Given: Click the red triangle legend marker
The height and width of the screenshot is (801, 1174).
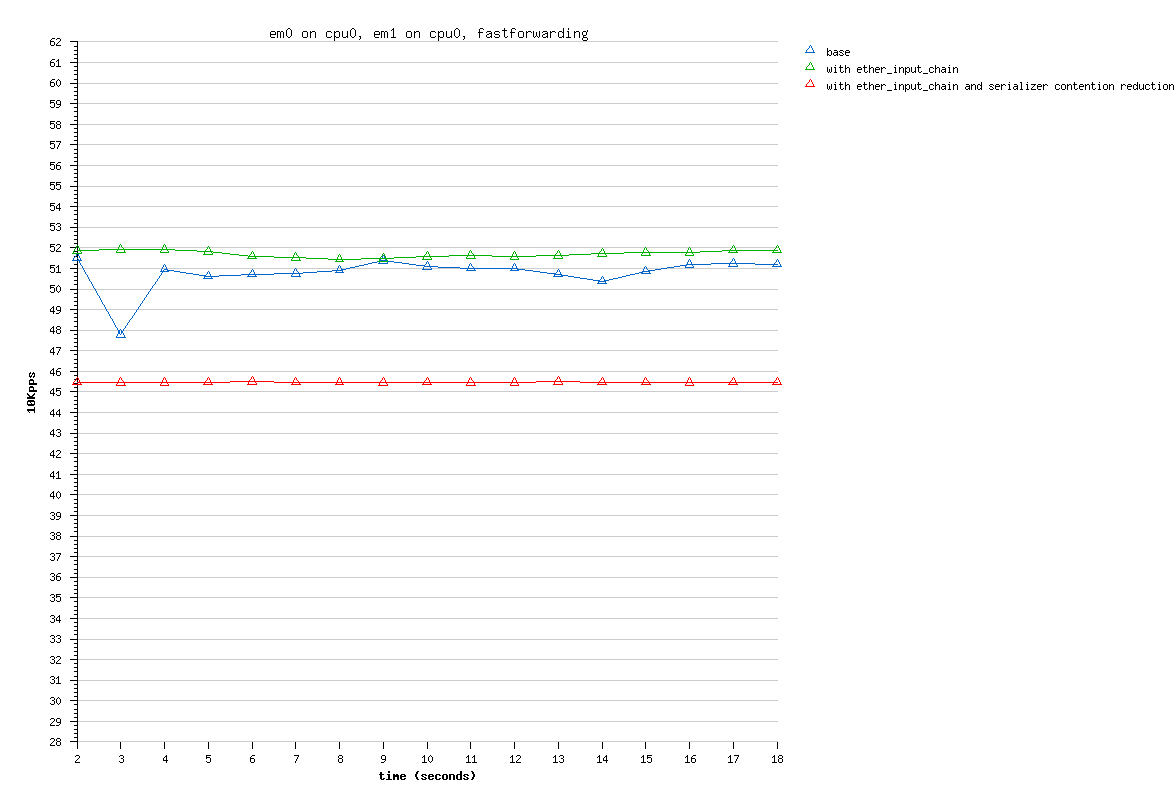Looking at the screenshot, I should pyautogui.click(x=810, y=85).
